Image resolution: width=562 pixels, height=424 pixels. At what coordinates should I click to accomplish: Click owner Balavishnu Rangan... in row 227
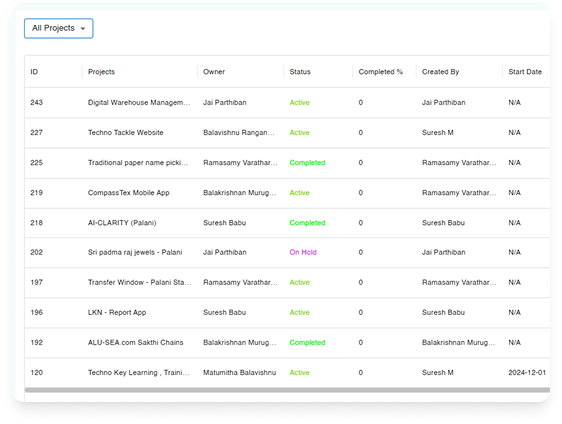coord(239,133)
